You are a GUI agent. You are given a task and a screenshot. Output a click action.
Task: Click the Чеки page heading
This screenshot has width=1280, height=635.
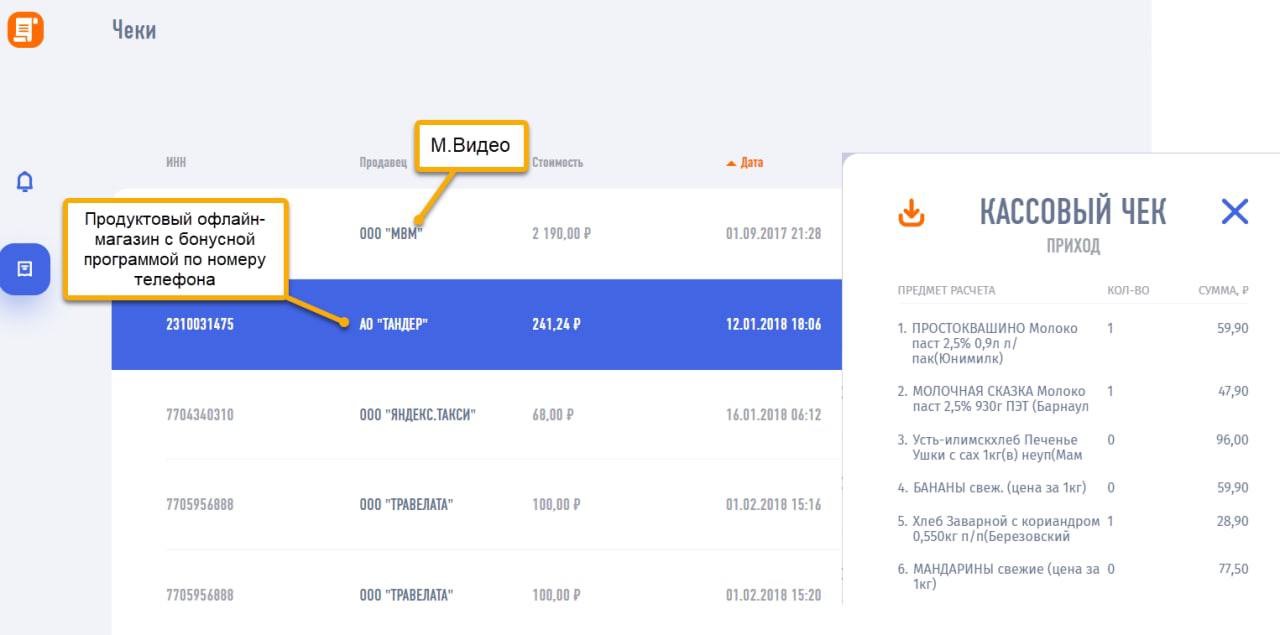134,30
